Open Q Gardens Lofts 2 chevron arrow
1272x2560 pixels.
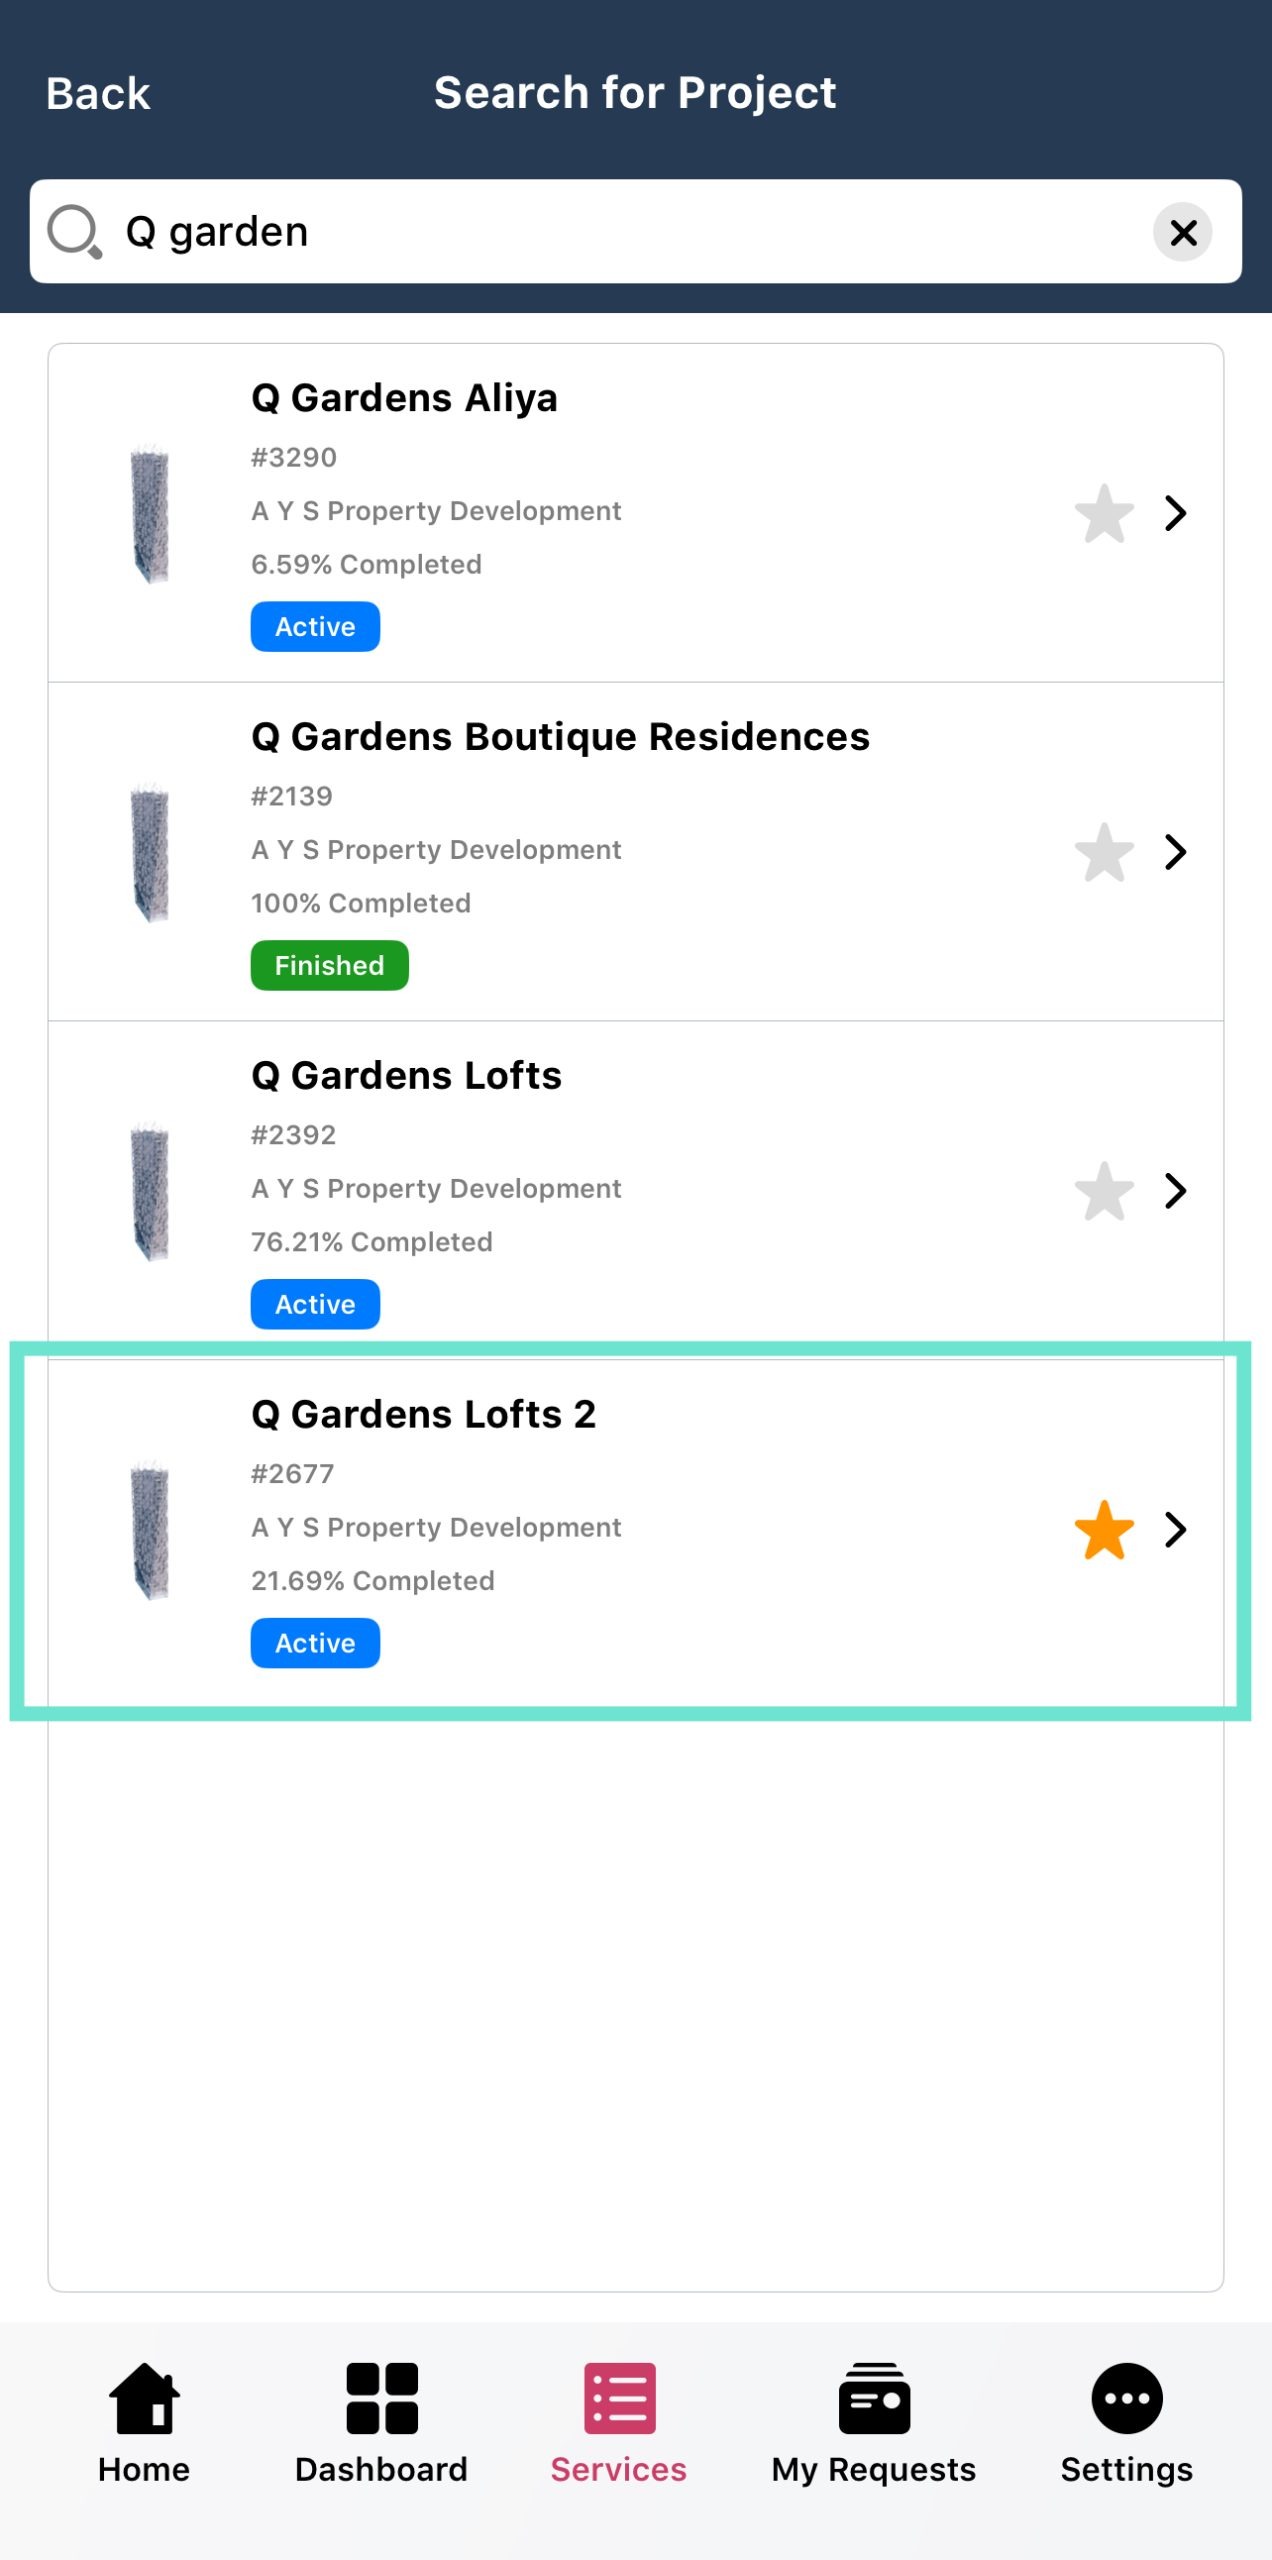tap(1176, 1530)
